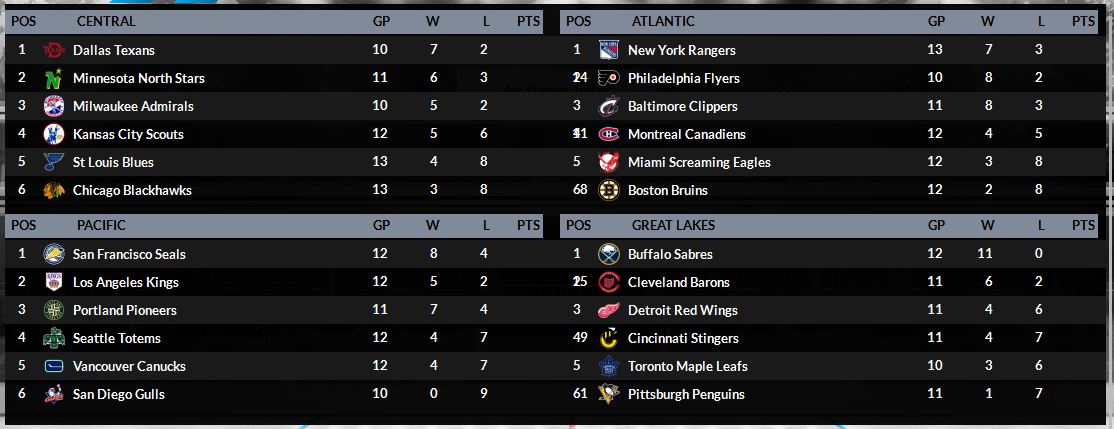Click the GREAT LAKES division header

click(673, 225)
